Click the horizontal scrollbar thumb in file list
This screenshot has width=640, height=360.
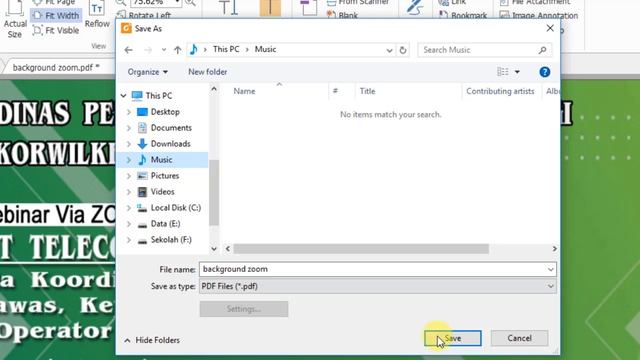361,249
